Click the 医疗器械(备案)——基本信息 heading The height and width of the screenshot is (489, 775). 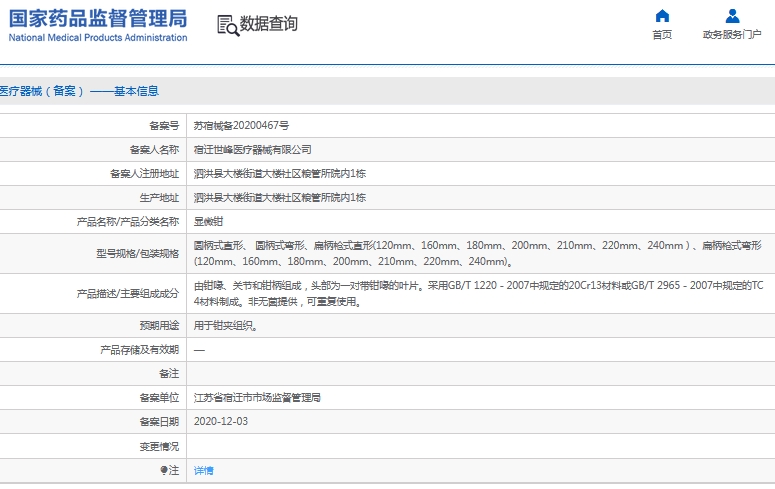(x=79, y=91)
